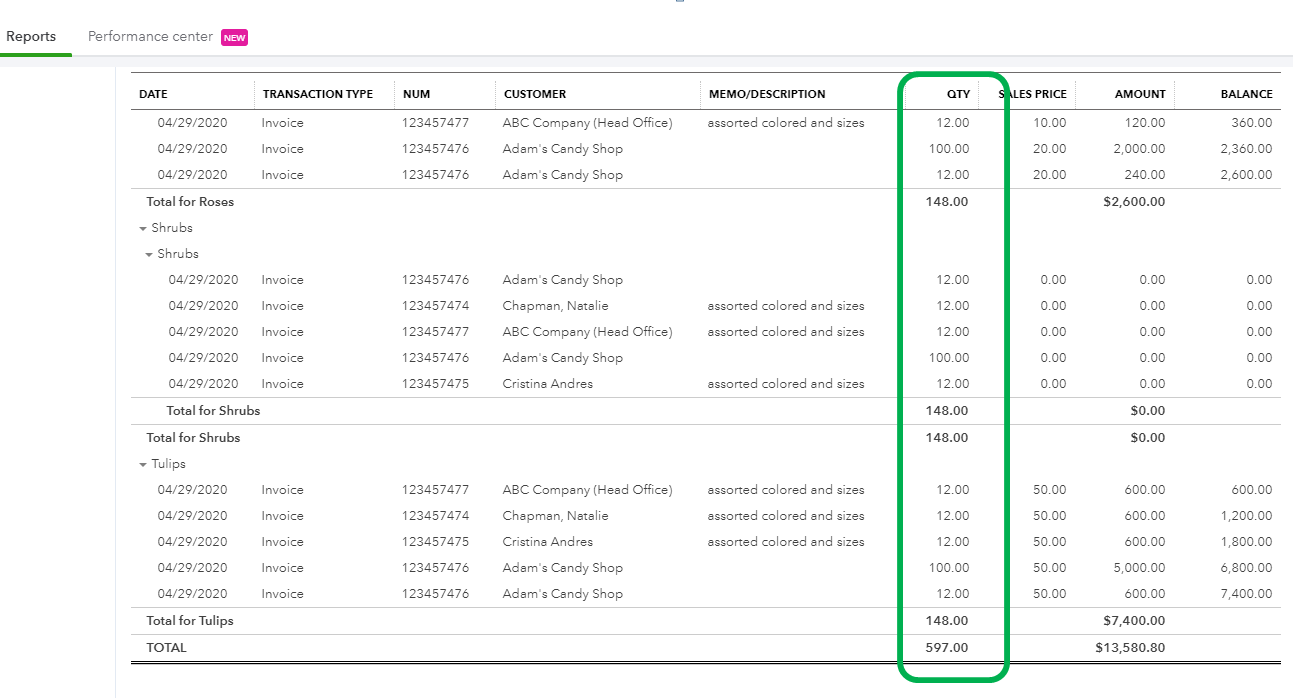The image size is (1293, 698).
Task: Switch to Performance center tab
Action: tap(150, 37)
